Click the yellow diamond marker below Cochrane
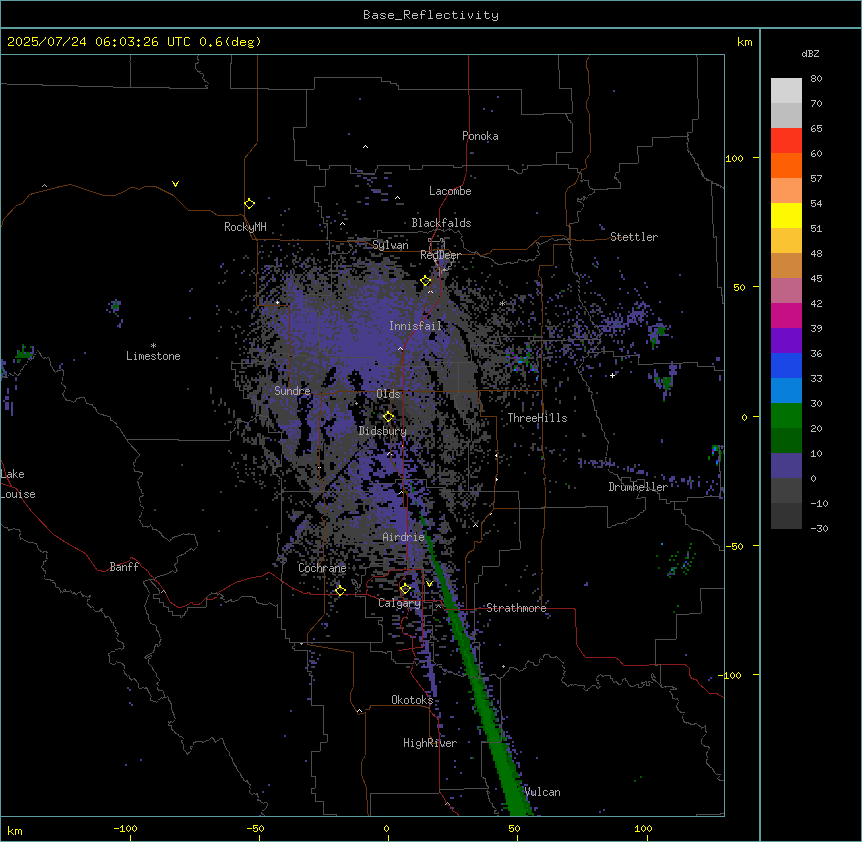862x842 pixels. (x=340, y=591)
